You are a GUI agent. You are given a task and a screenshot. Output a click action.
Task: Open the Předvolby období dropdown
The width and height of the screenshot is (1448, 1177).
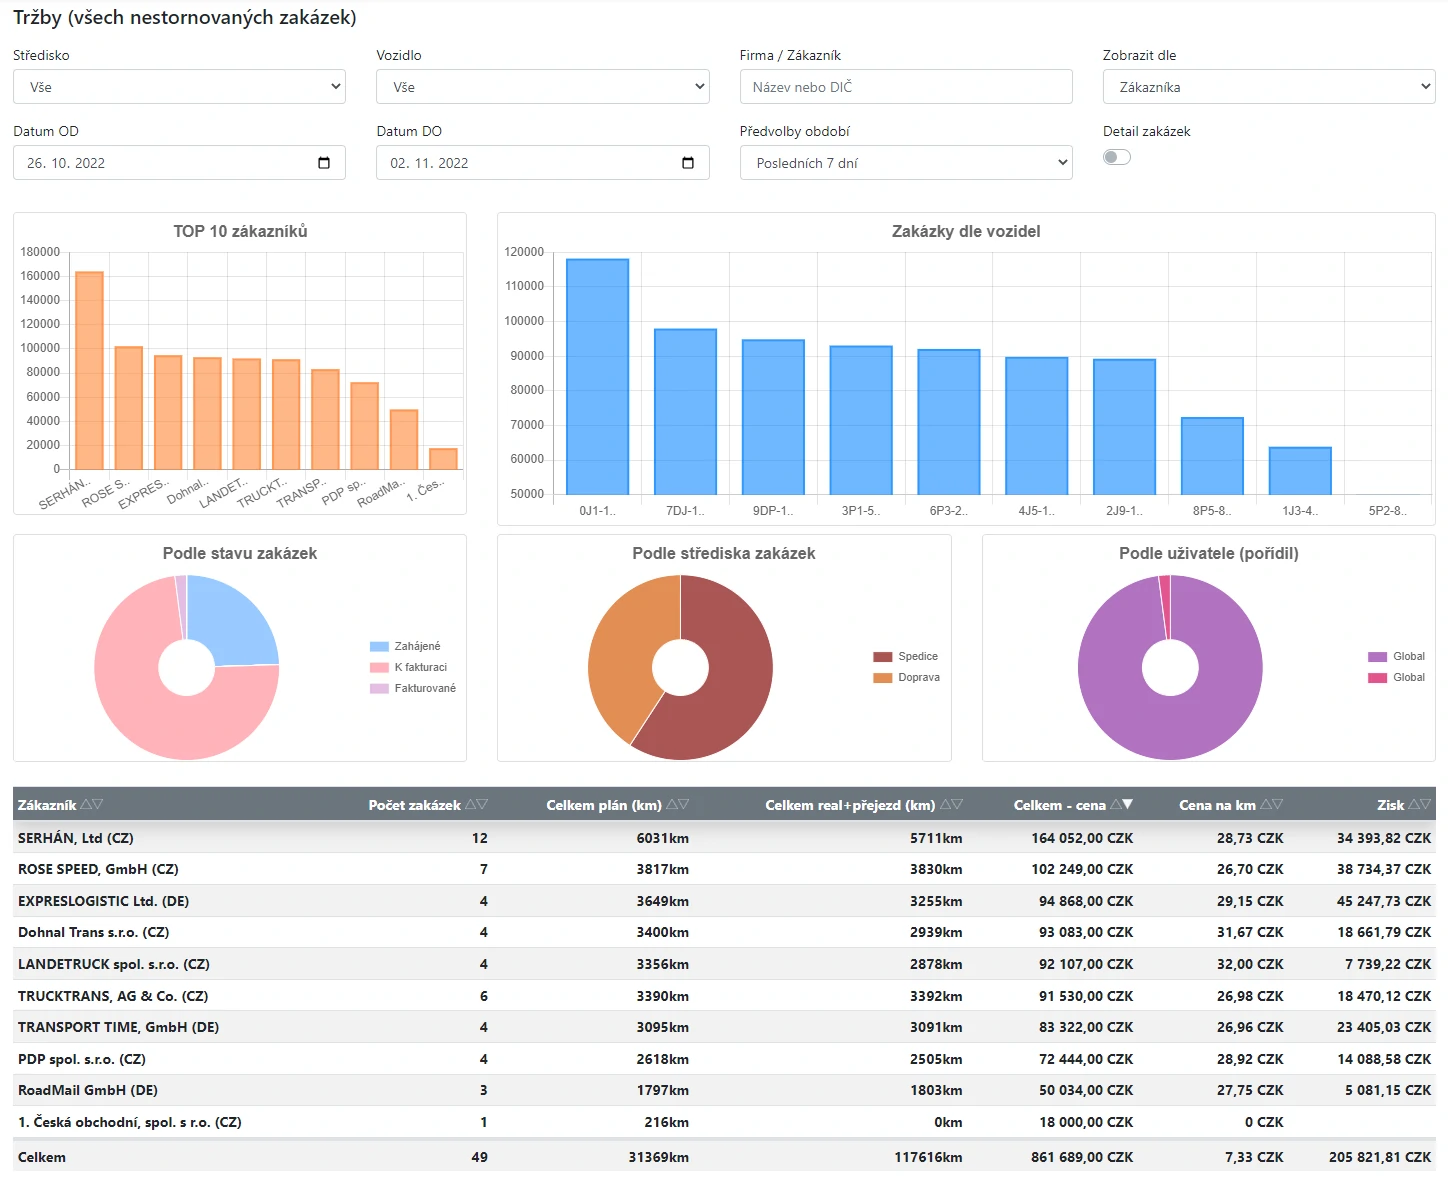tap(906, 163)
